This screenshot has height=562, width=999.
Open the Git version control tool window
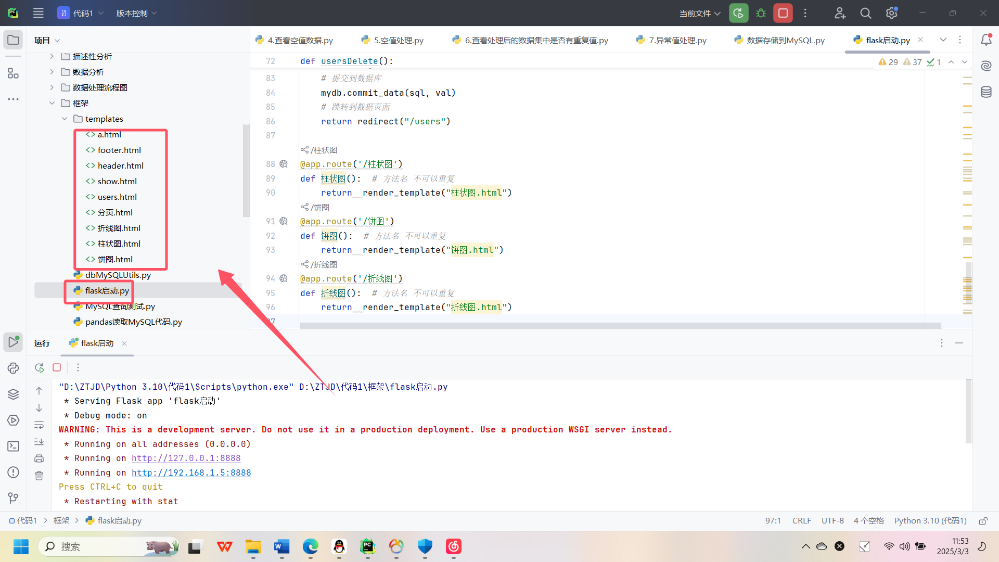coord(13,498)
